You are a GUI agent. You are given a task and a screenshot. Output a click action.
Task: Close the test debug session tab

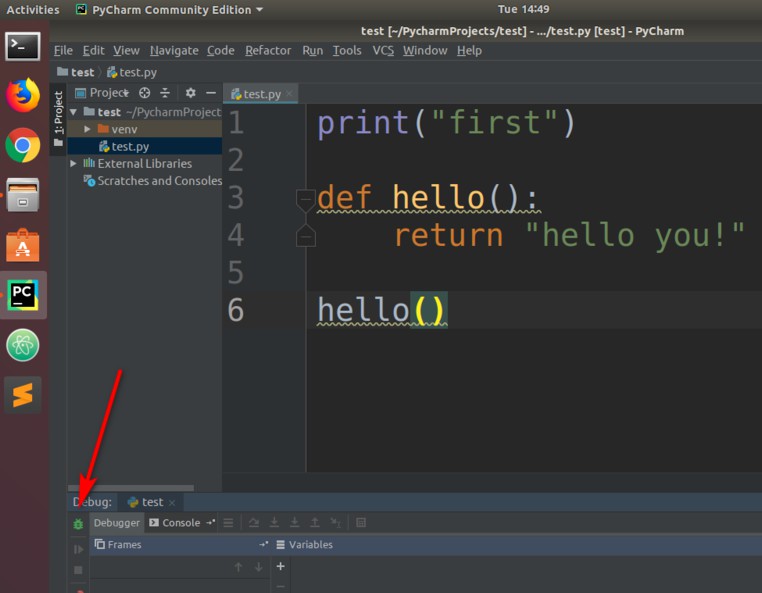coord(172,503)
